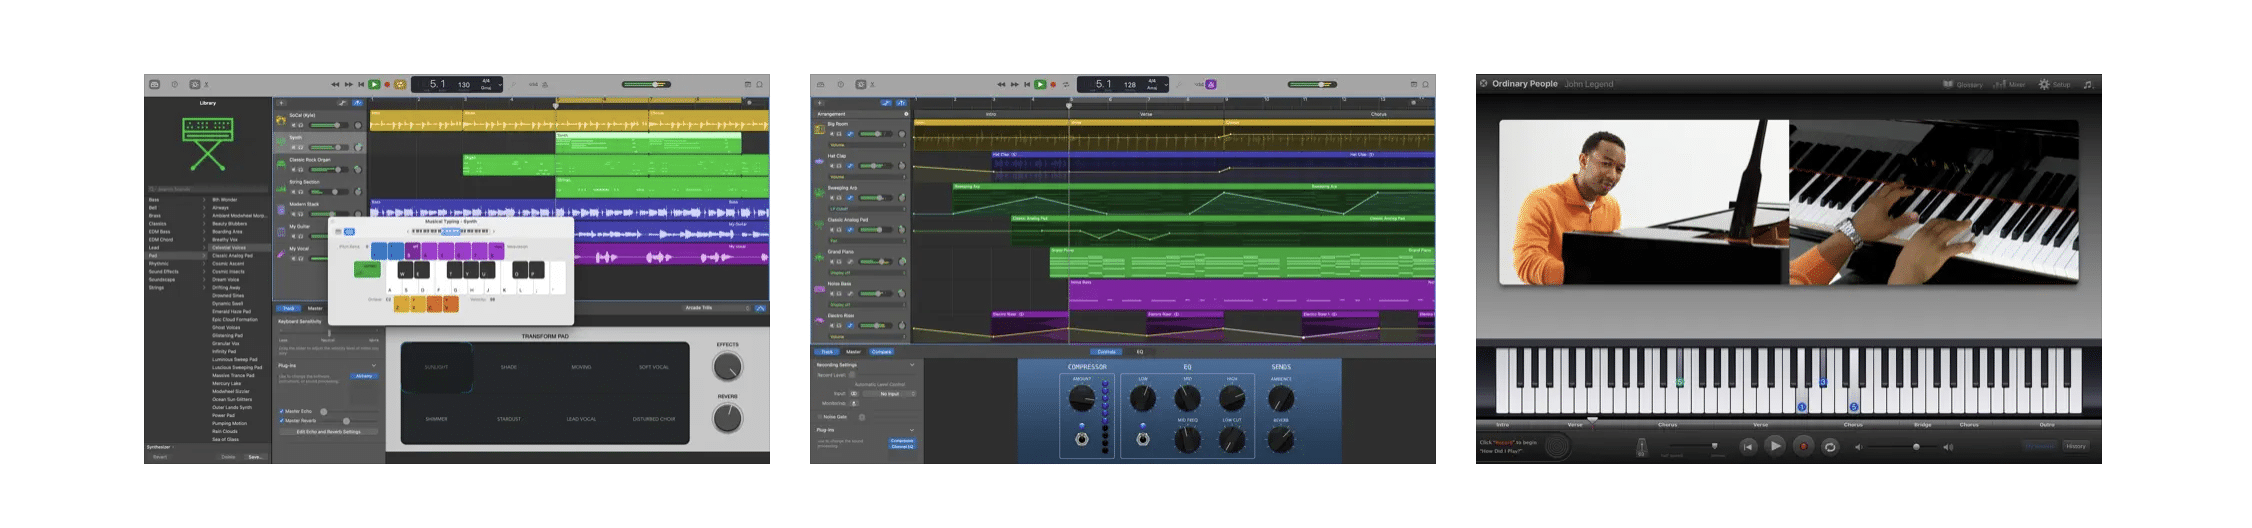Click the SoCal (Kyle) drummer track icon

281,120
